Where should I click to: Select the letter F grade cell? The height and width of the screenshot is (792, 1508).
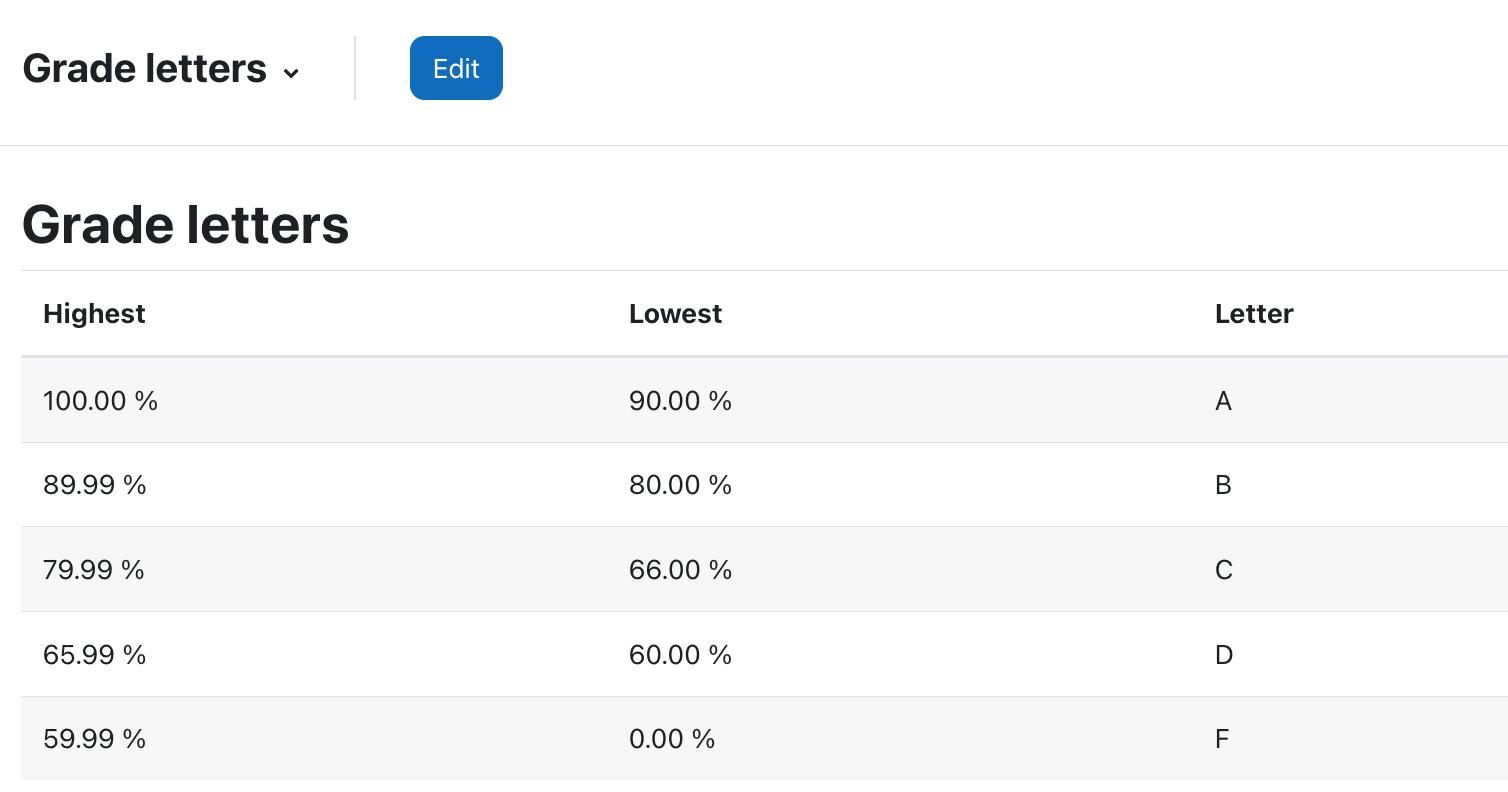pyautogui.click(x=1222, y=739)
